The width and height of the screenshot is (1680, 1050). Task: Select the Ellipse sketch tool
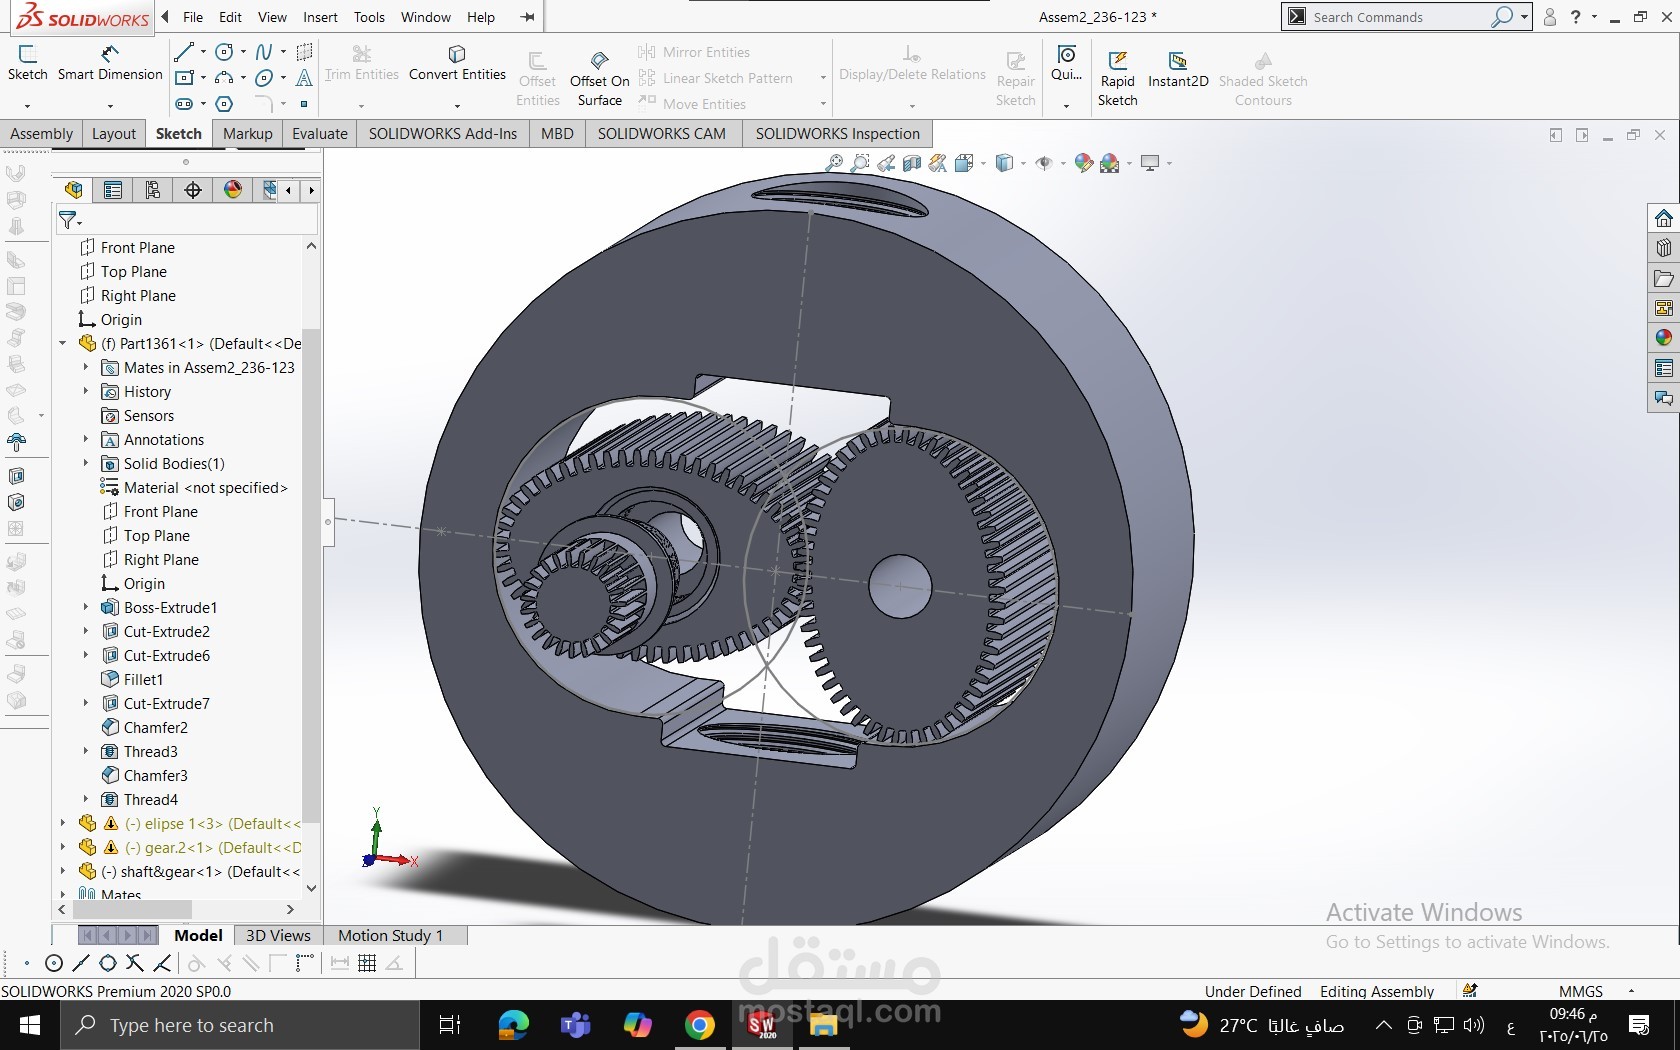(x=264, y=78)
